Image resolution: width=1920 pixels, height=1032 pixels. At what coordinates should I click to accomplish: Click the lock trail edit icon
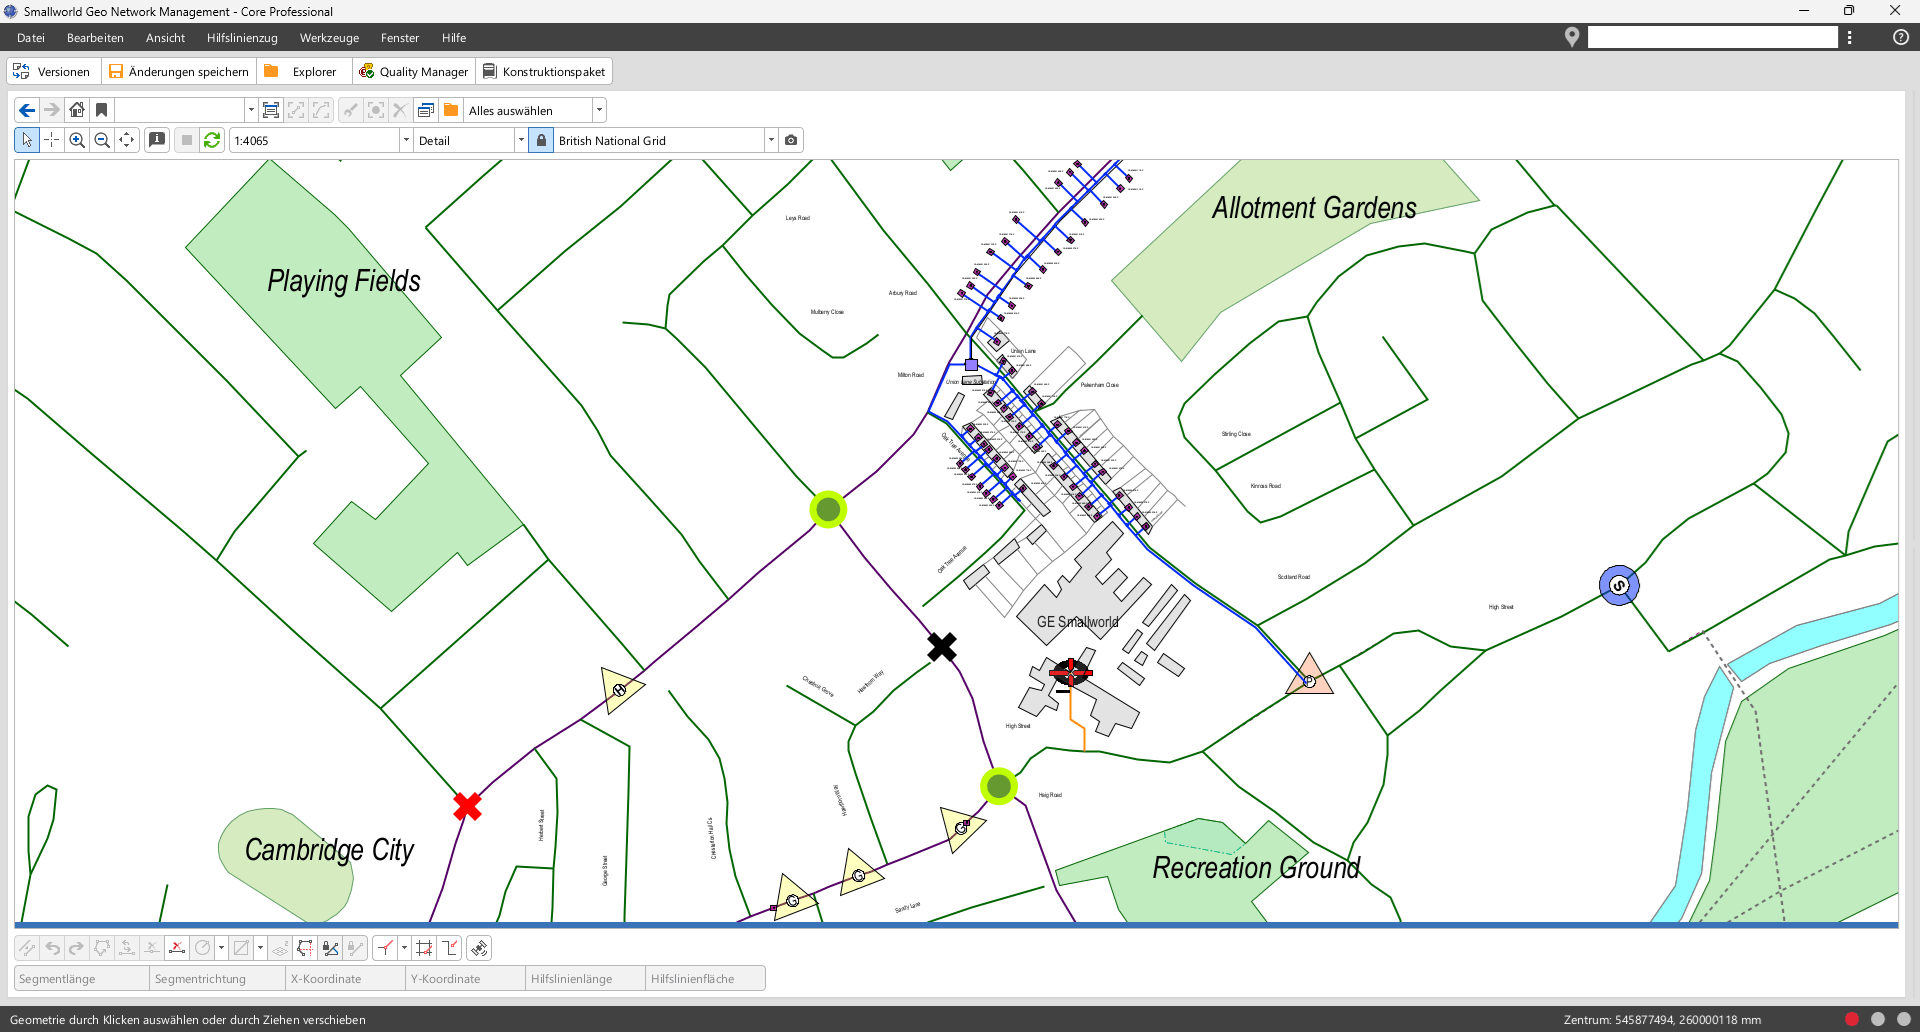(x=331, y=948)
